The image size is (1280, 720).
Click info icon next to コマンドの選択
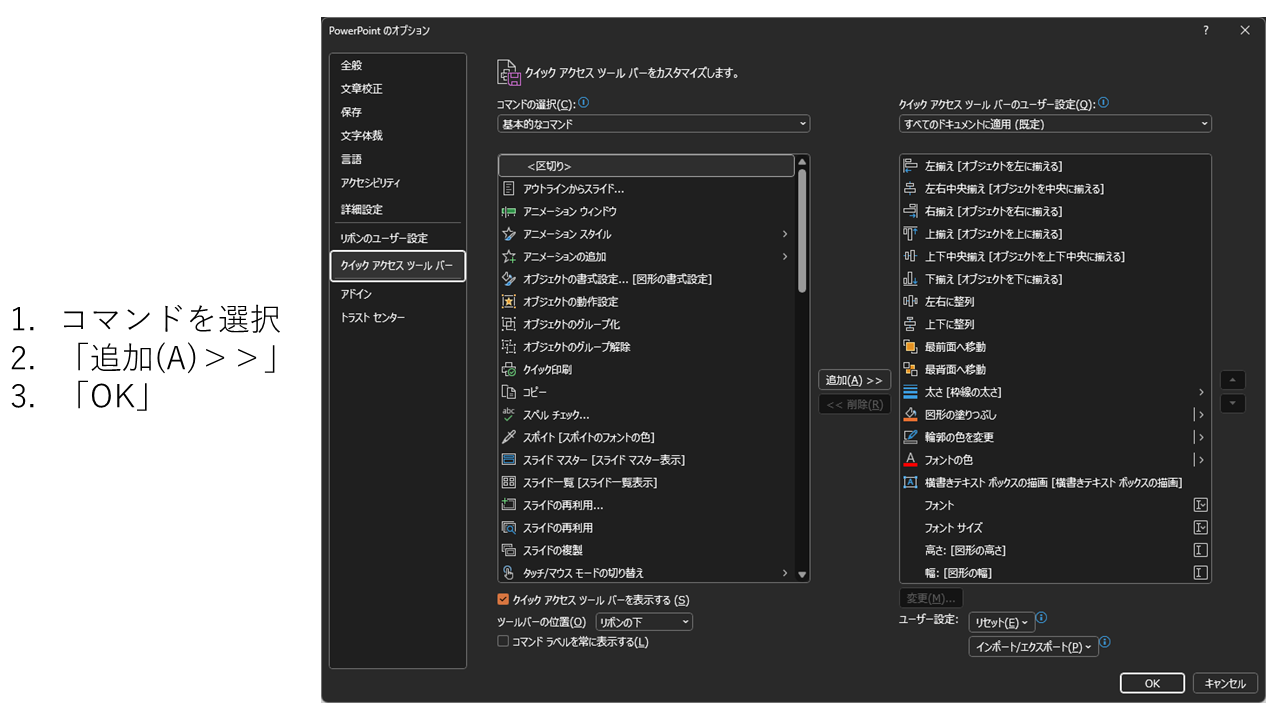pyautogui.click(x=584, y=102)
